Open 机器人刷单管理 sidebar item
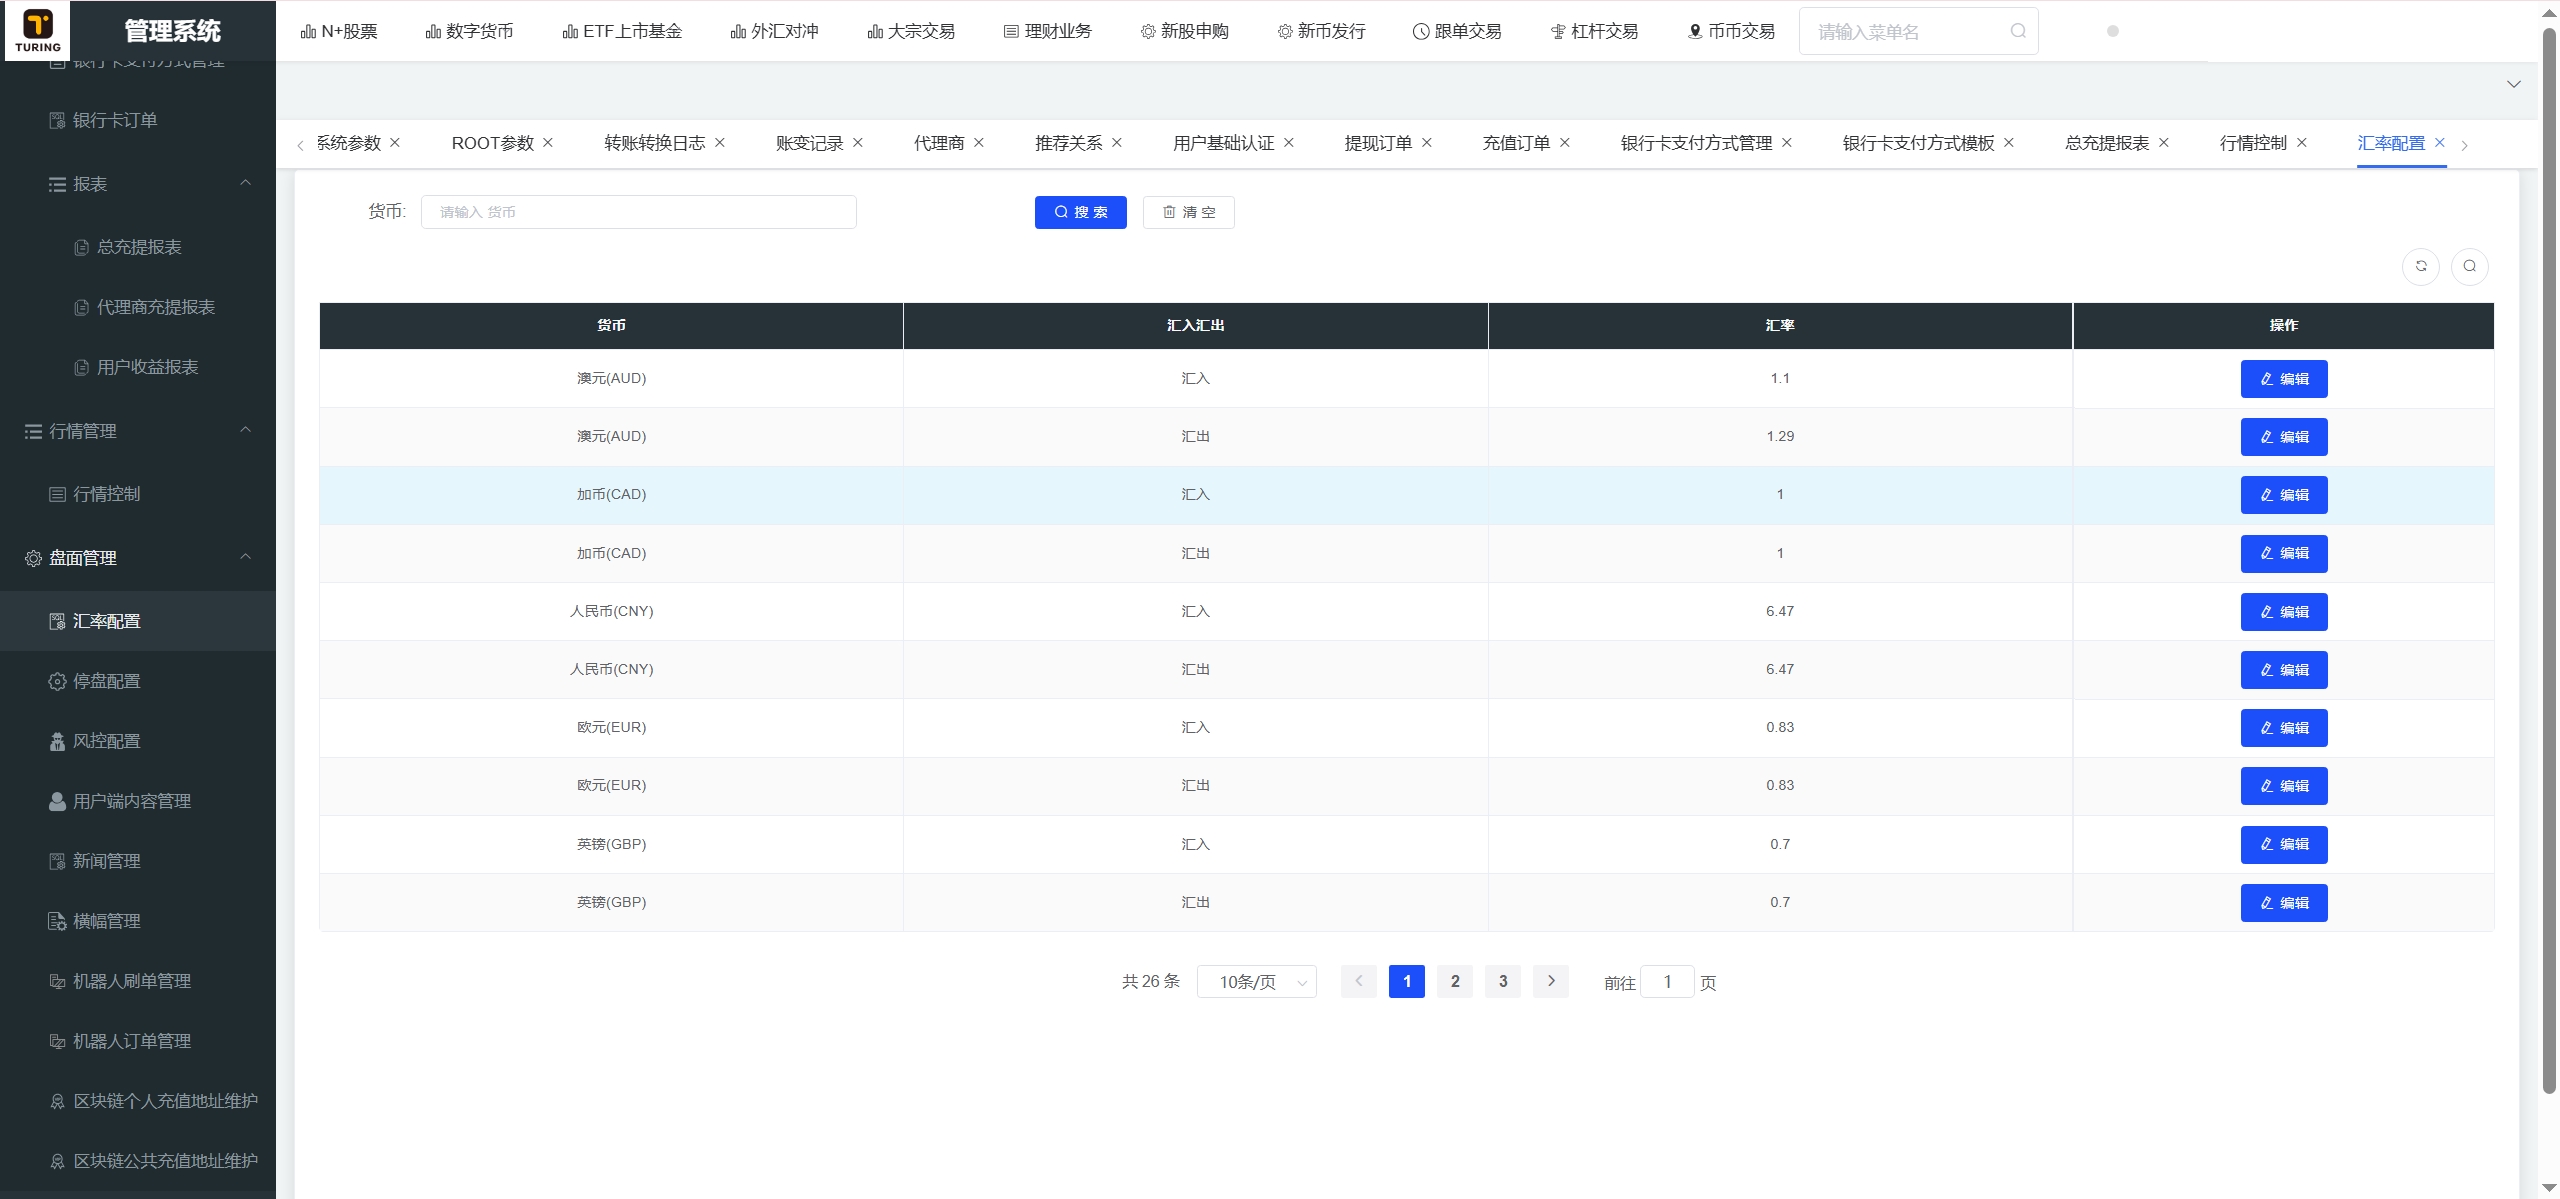 pos(138,981)
